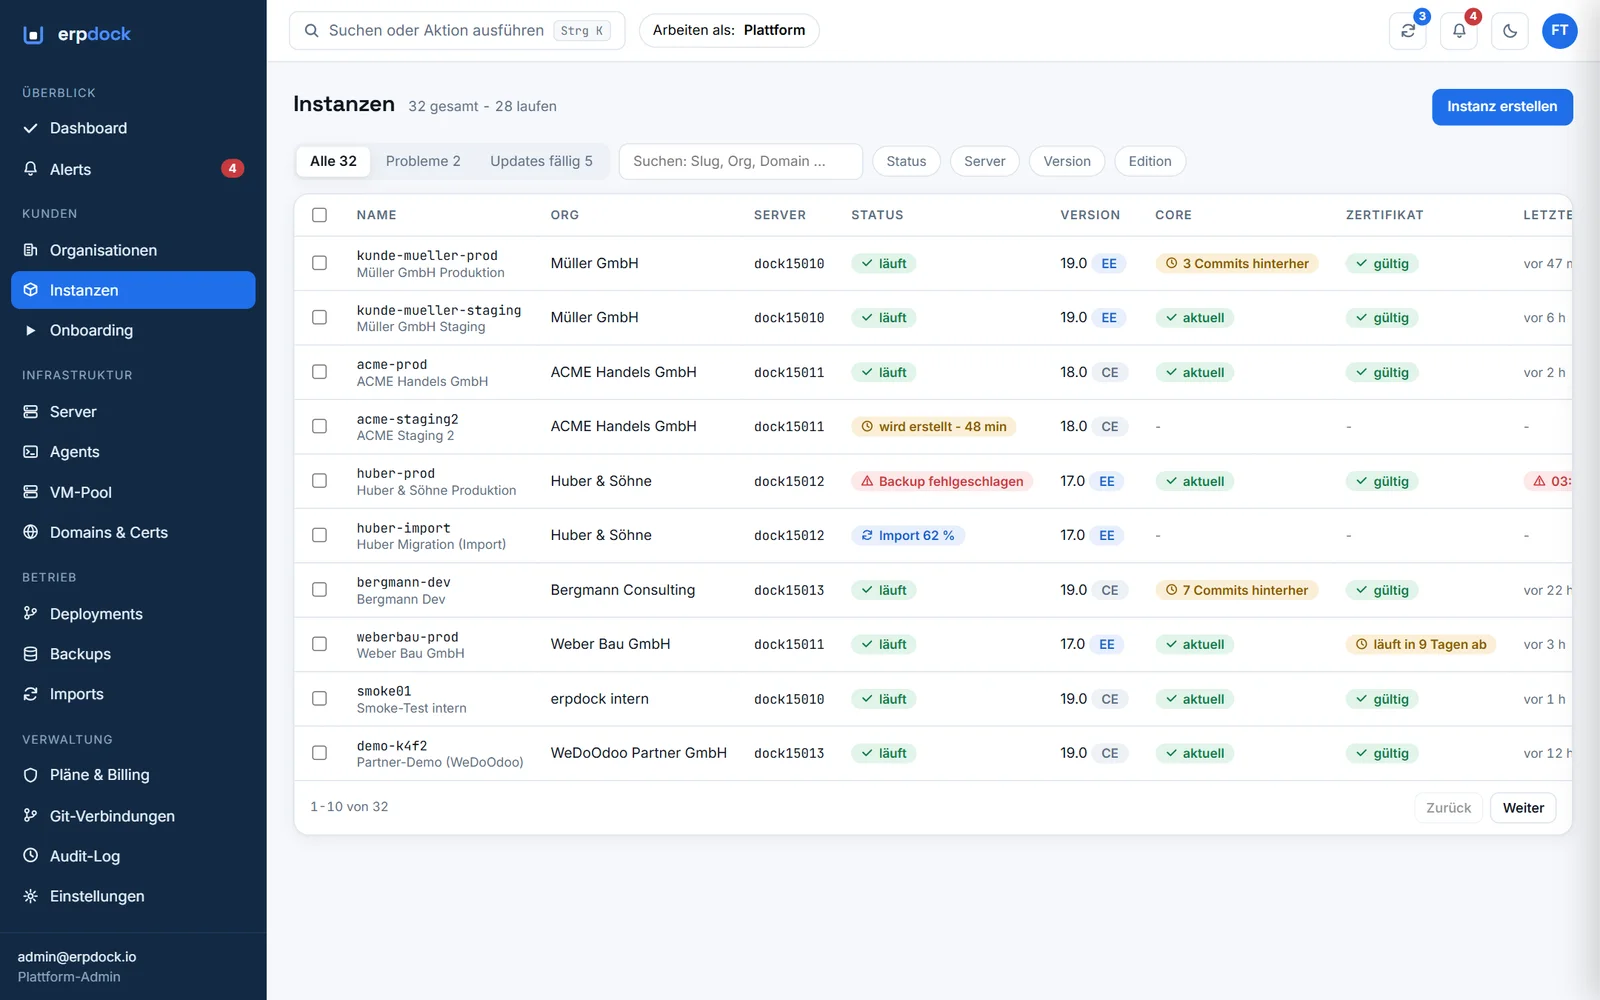This screenshot has width=1600, height=1000.
Task: Check the smoke01 row checkbox
Action: coord(319,699)
